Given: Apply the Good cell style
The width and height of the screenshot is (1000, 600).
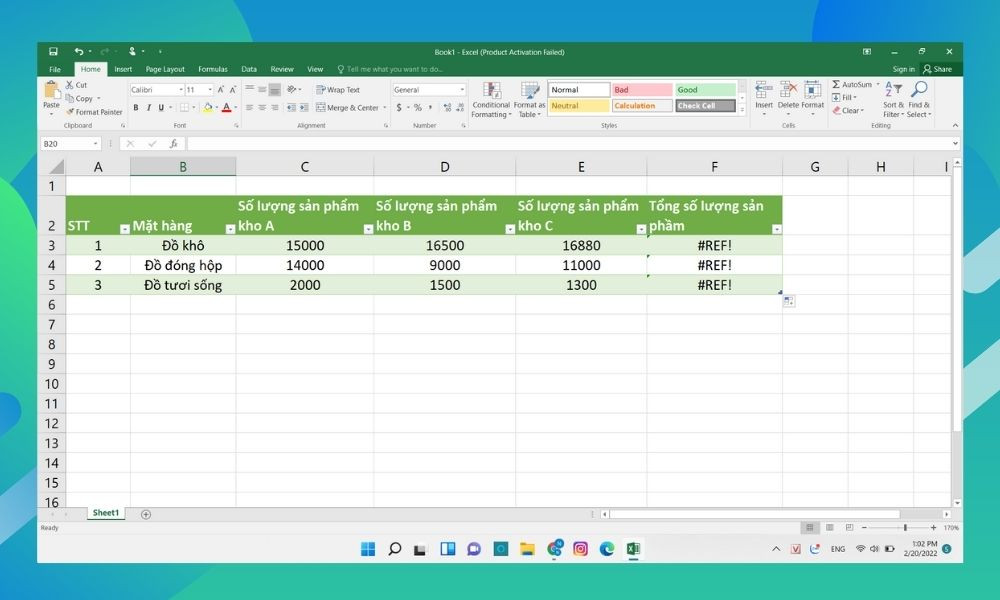Looking at the screenshot, I should pyautogui.click(x=705, y=90).
